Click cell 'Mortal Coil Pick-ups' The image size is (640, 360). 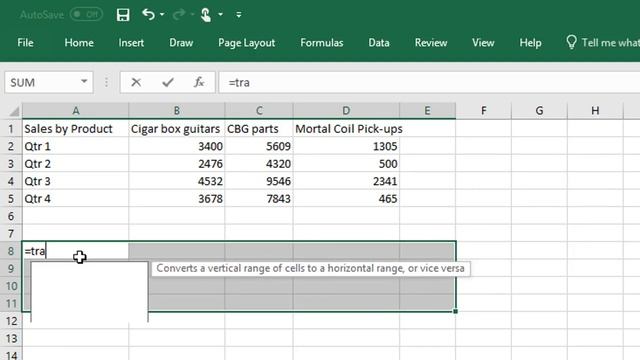click(x=346, y=129)
